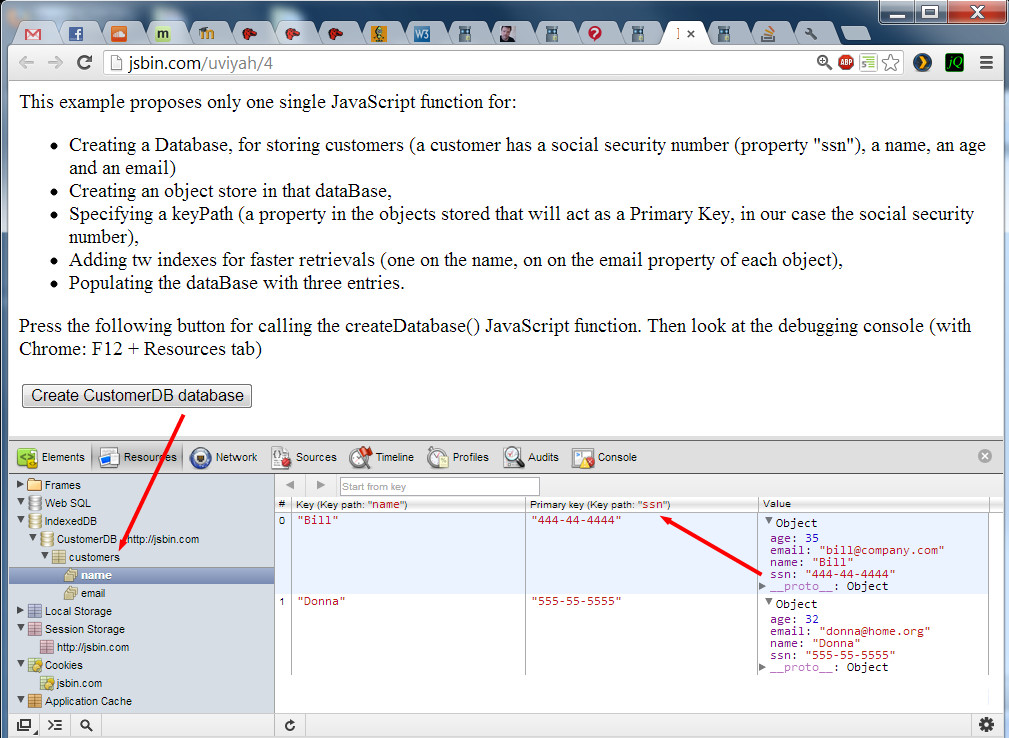Click the Adblock Plus extension icon
This screenshot has width=1009, height=738.
tap(846, 62)
